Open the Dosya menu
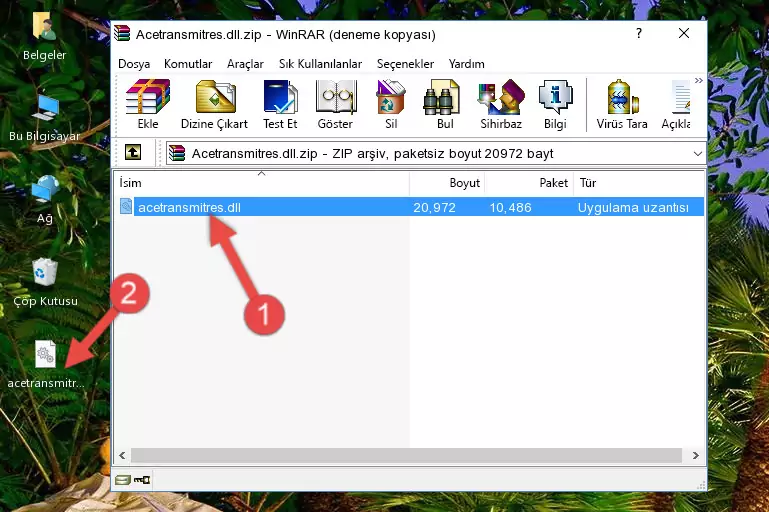This screenshot has height=512, width=769. [x=134, y=64]
